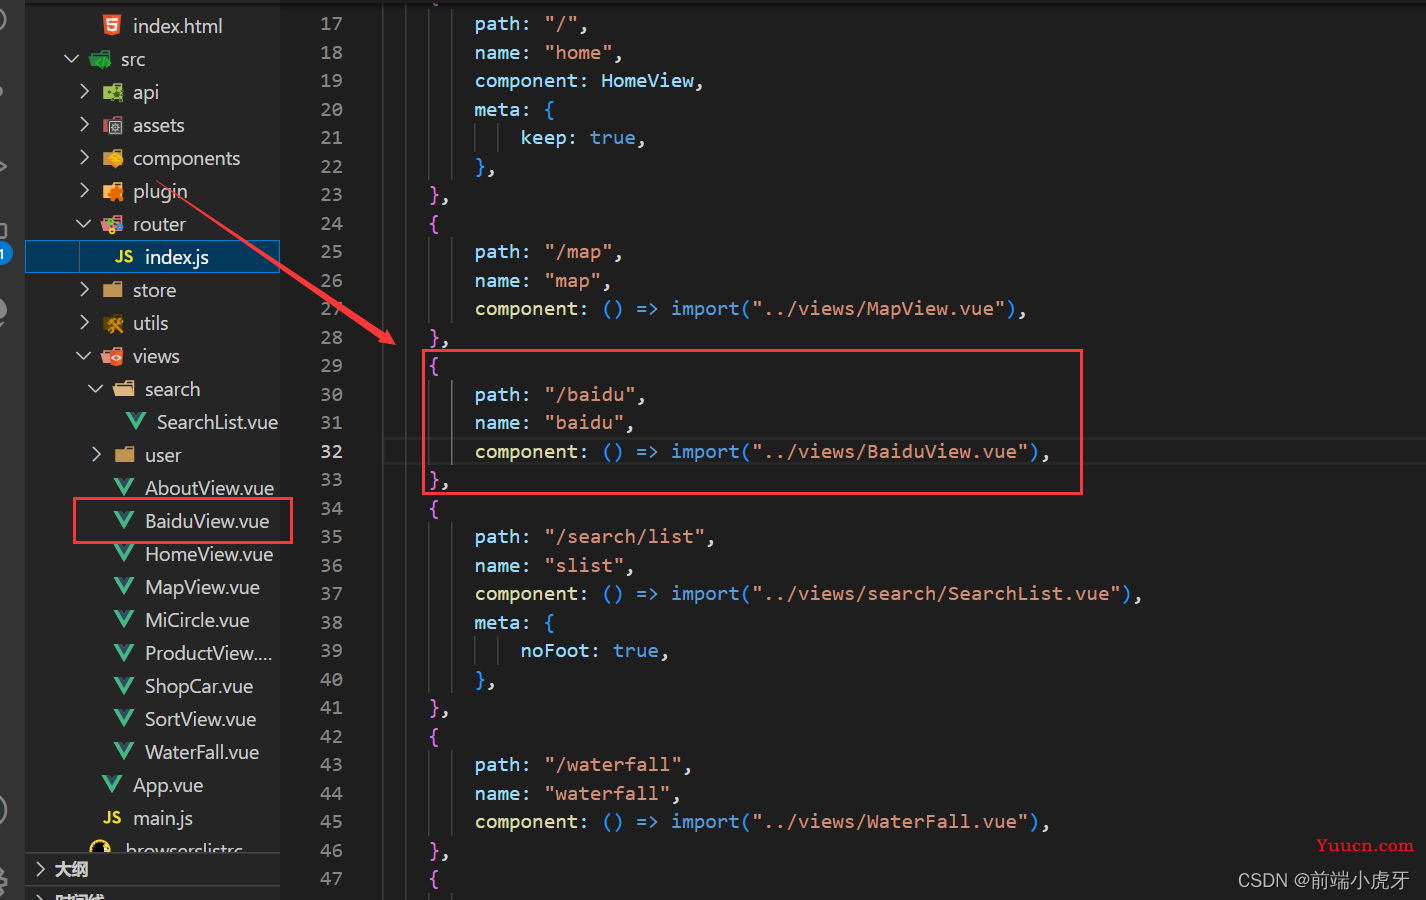Click the Vue icon next to BaiduView.vue

point(124,520)
